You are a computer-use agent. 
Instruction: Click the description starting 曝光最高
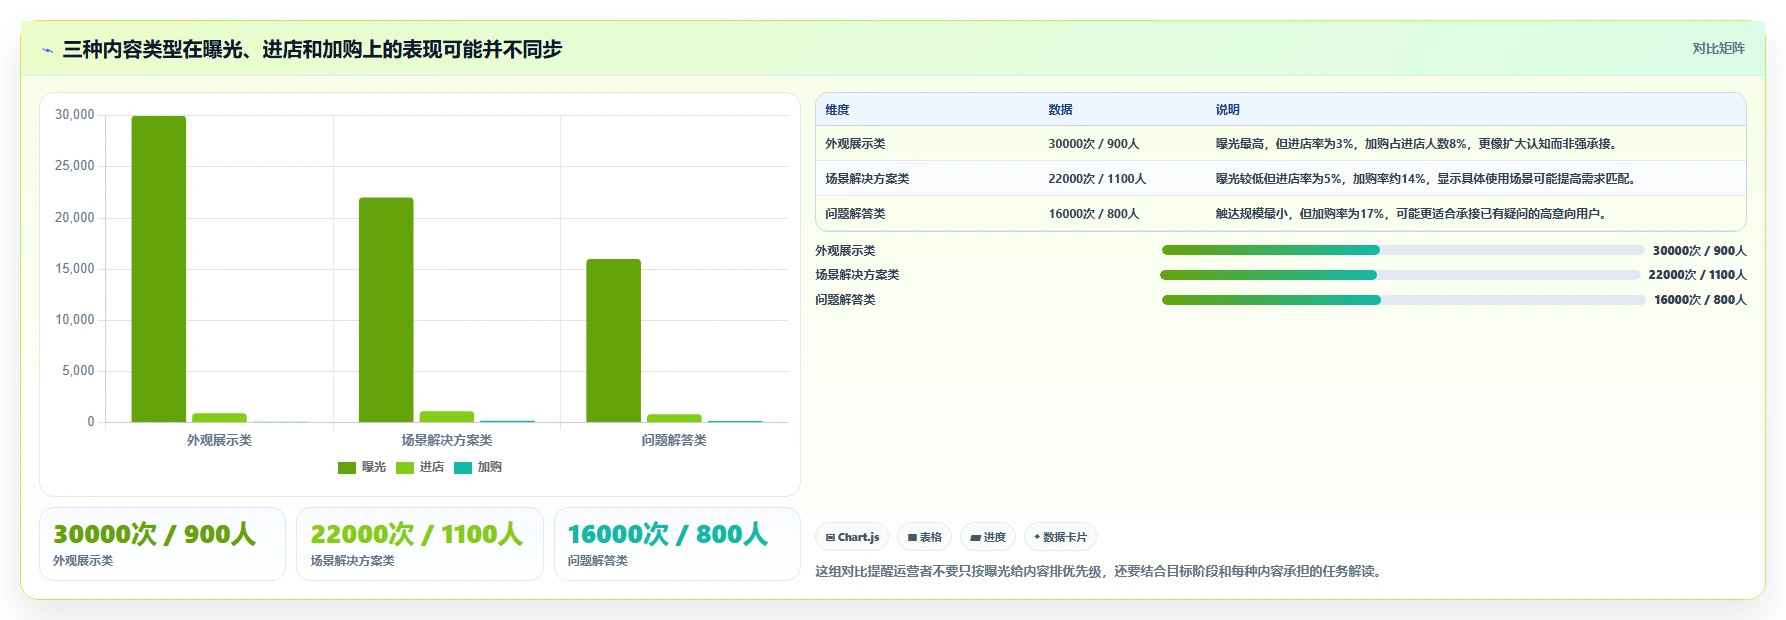pos(1416,144)
